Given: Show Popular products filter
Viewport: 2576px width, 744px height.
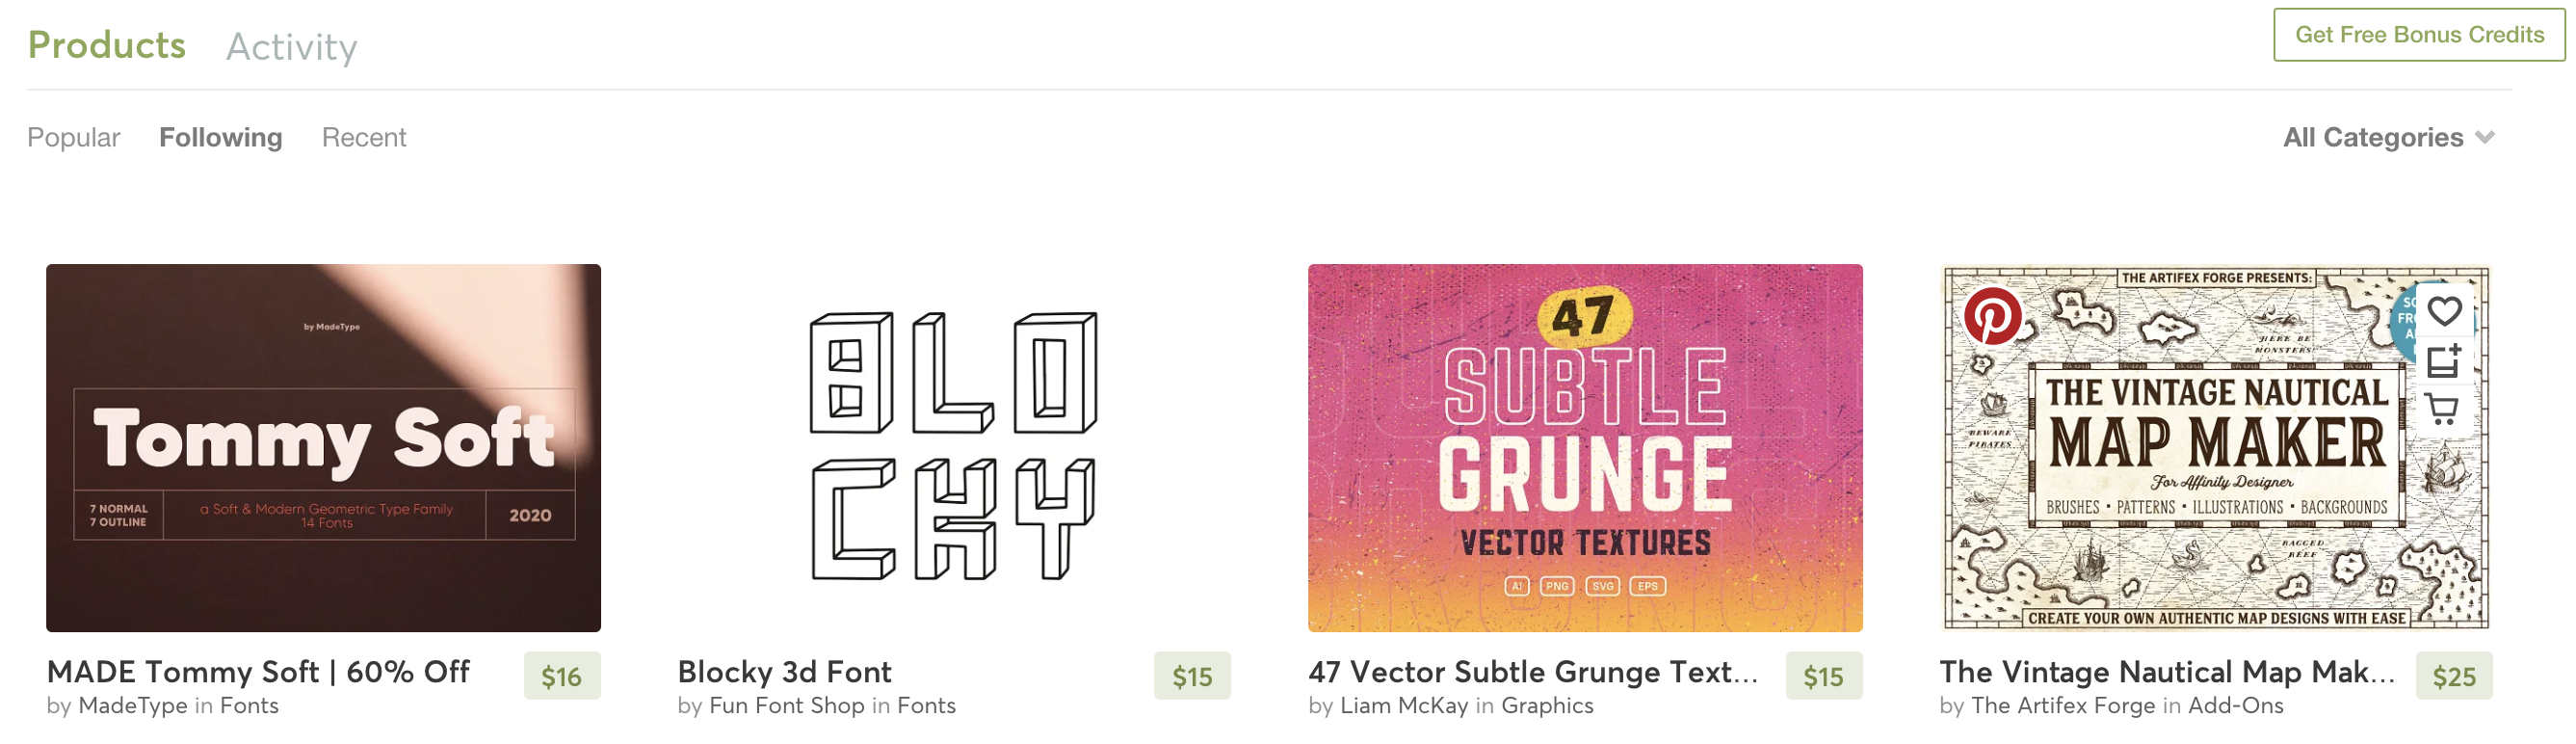Looking at the screenshot, I should click(73, 137).
